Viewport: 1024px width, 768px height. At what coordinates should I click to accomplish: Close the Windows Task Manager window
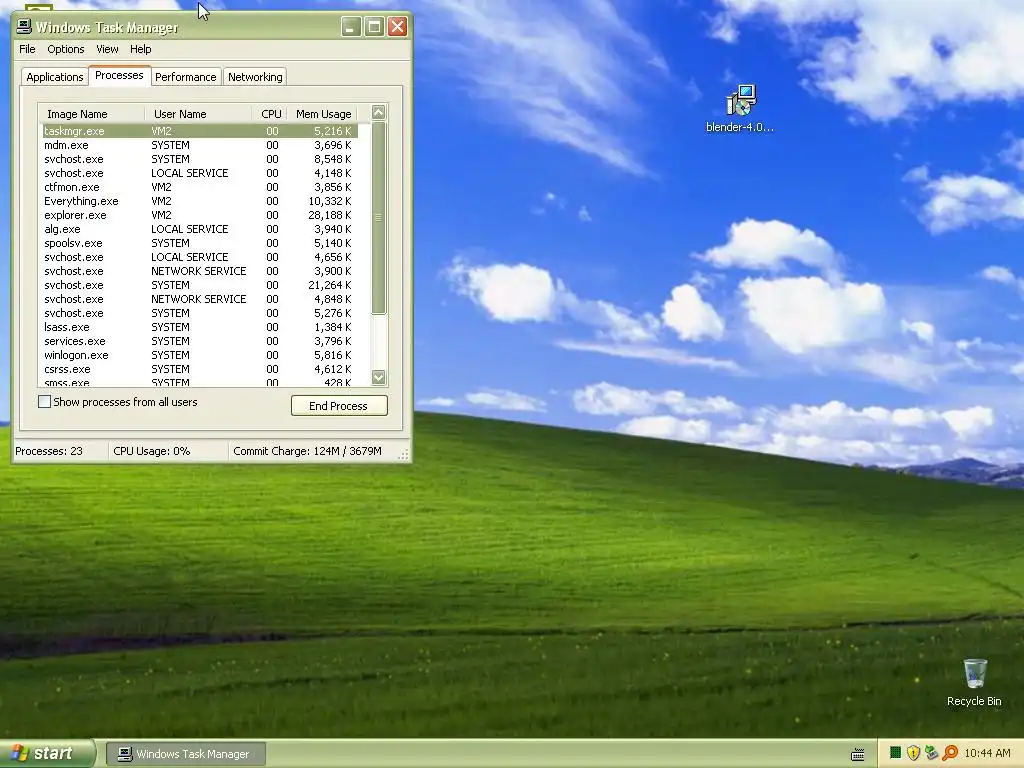pos(398,27)
